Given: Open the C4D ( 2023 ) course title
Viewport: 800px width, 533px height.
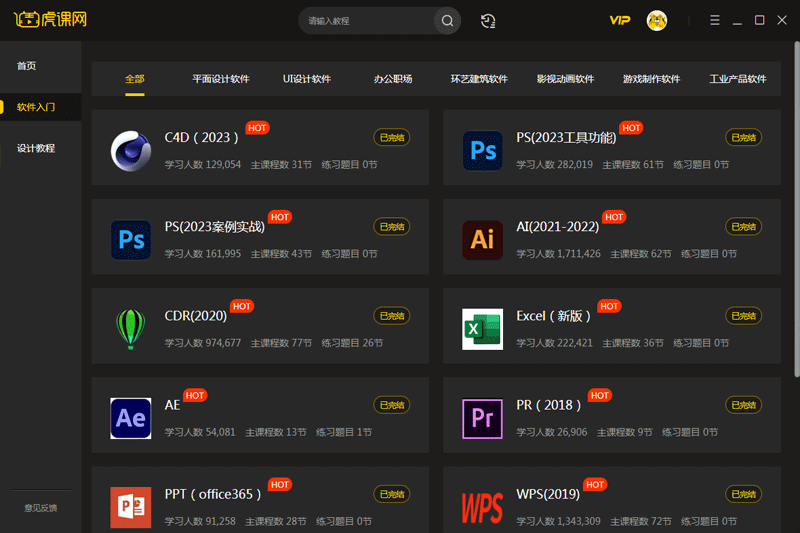Looking at the screenshot, I should (202, 138).
